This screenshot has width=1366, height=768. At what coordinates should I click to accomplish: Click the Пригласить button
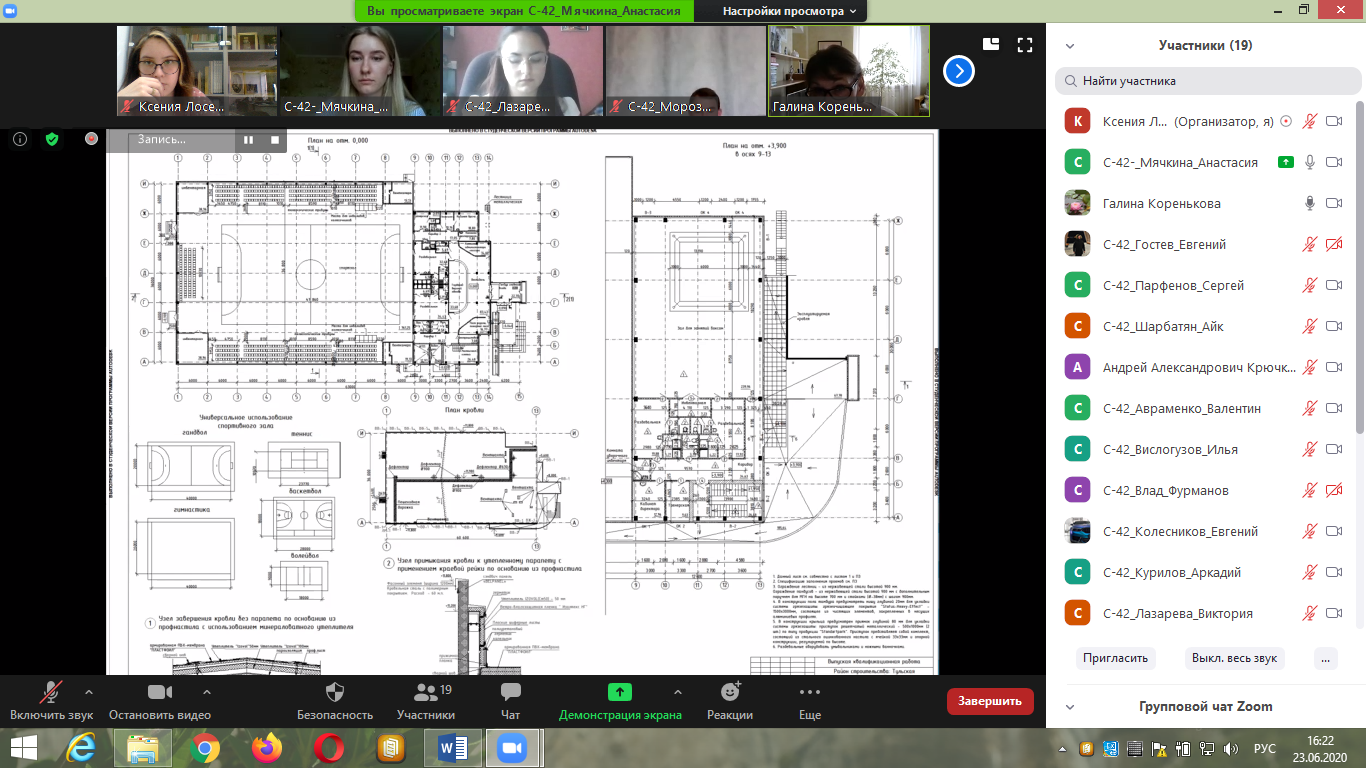click(1116, 658)
